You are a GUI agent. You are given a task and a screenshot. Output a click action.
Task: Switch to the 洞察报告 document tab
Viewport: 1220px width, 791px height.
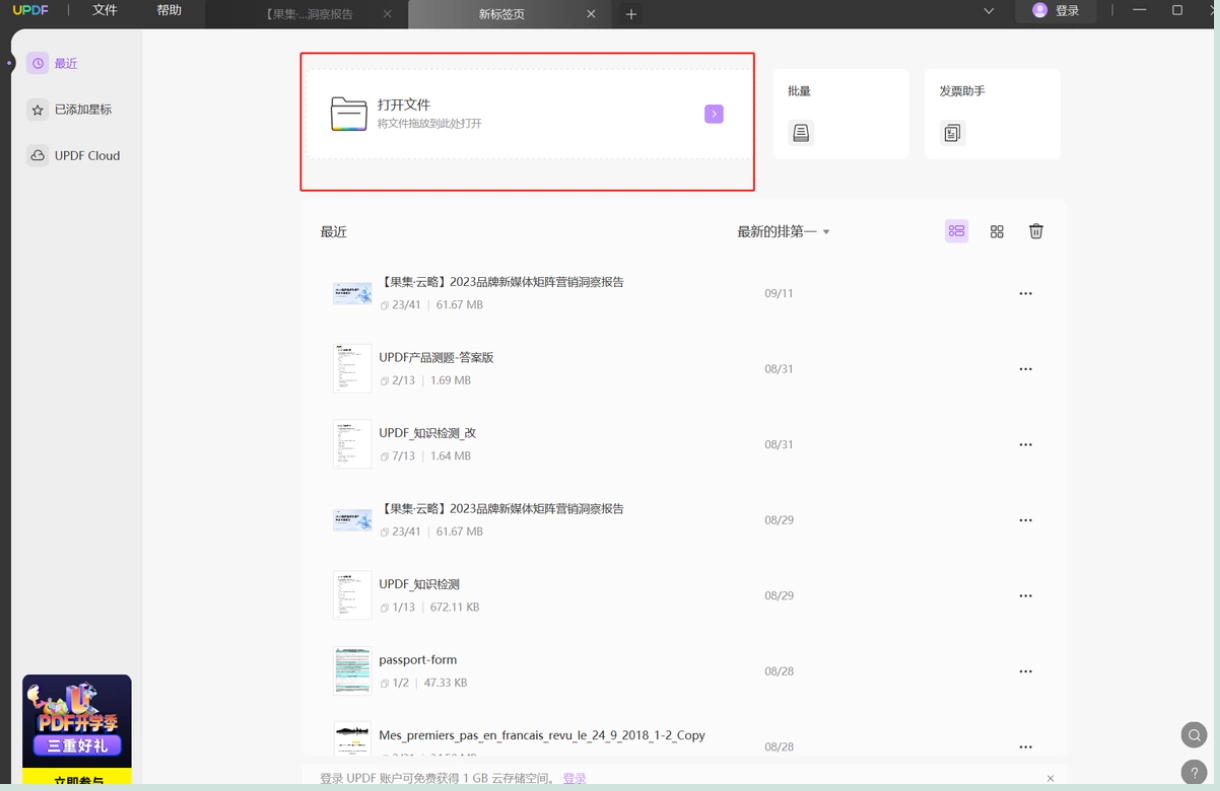point(309,14)
